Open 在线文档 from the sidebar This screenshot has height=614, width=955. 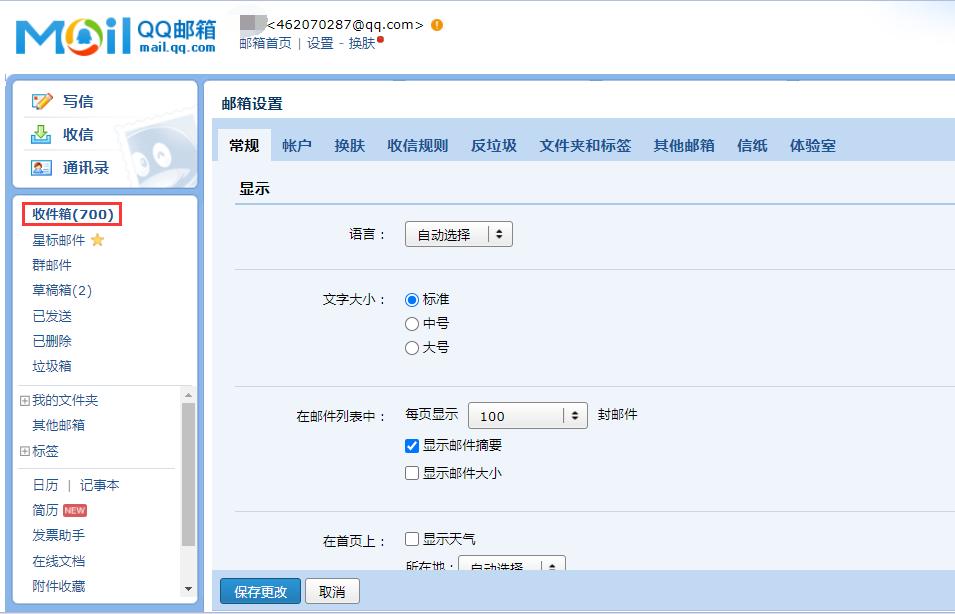[x=57, y=562]
